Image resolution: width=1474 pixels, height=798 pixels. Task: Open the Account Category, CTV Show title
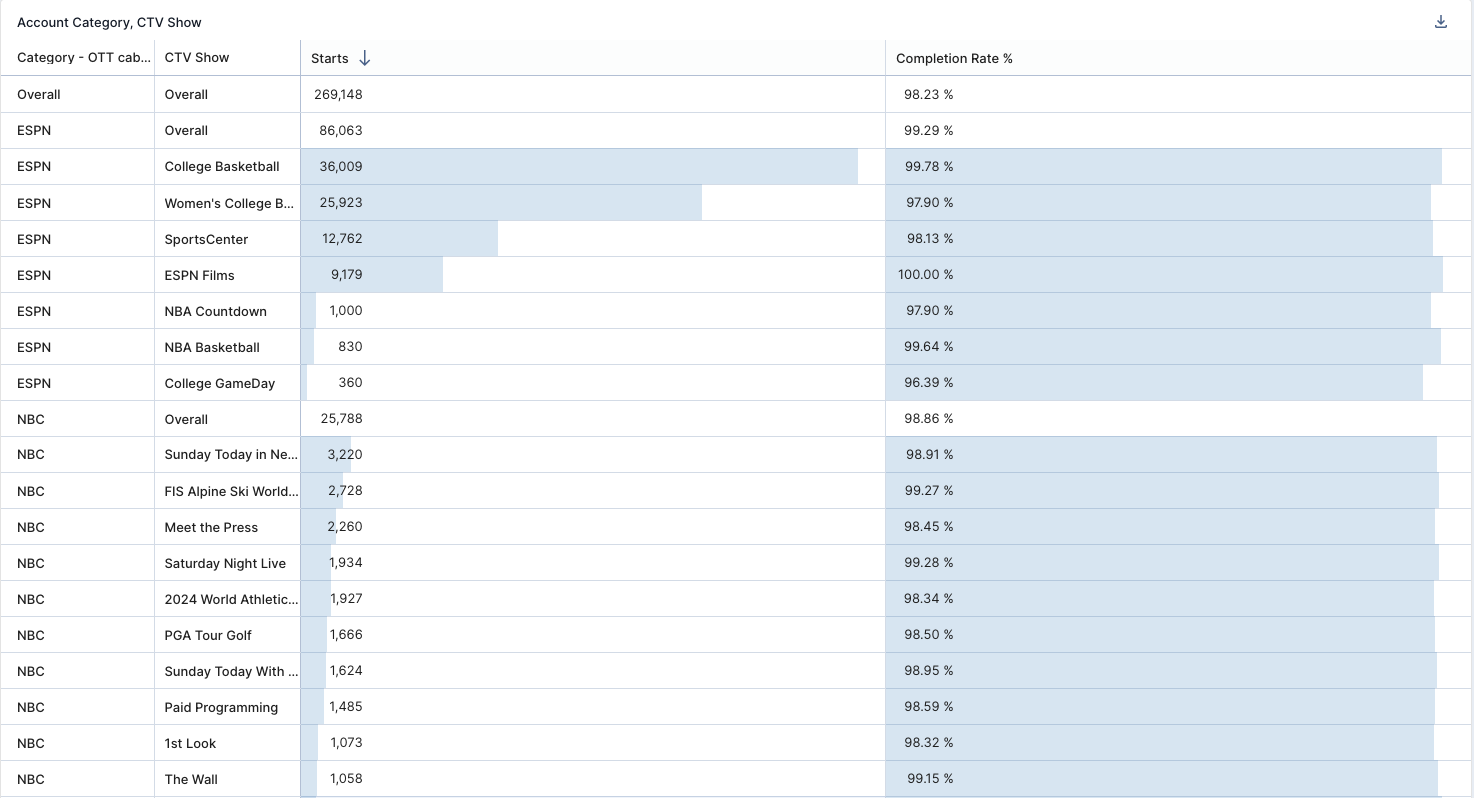[110, 22]
